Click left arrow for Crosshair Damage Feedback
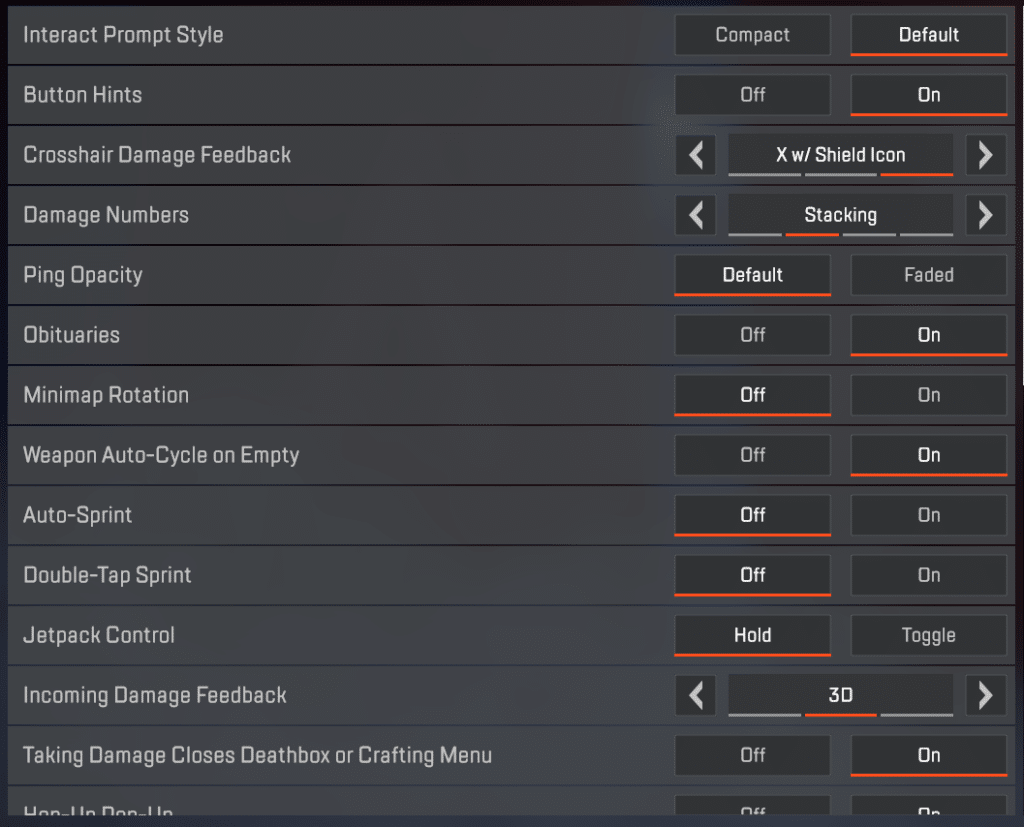1024x827 pixels. pyautogui.click(x=696, y=155)
